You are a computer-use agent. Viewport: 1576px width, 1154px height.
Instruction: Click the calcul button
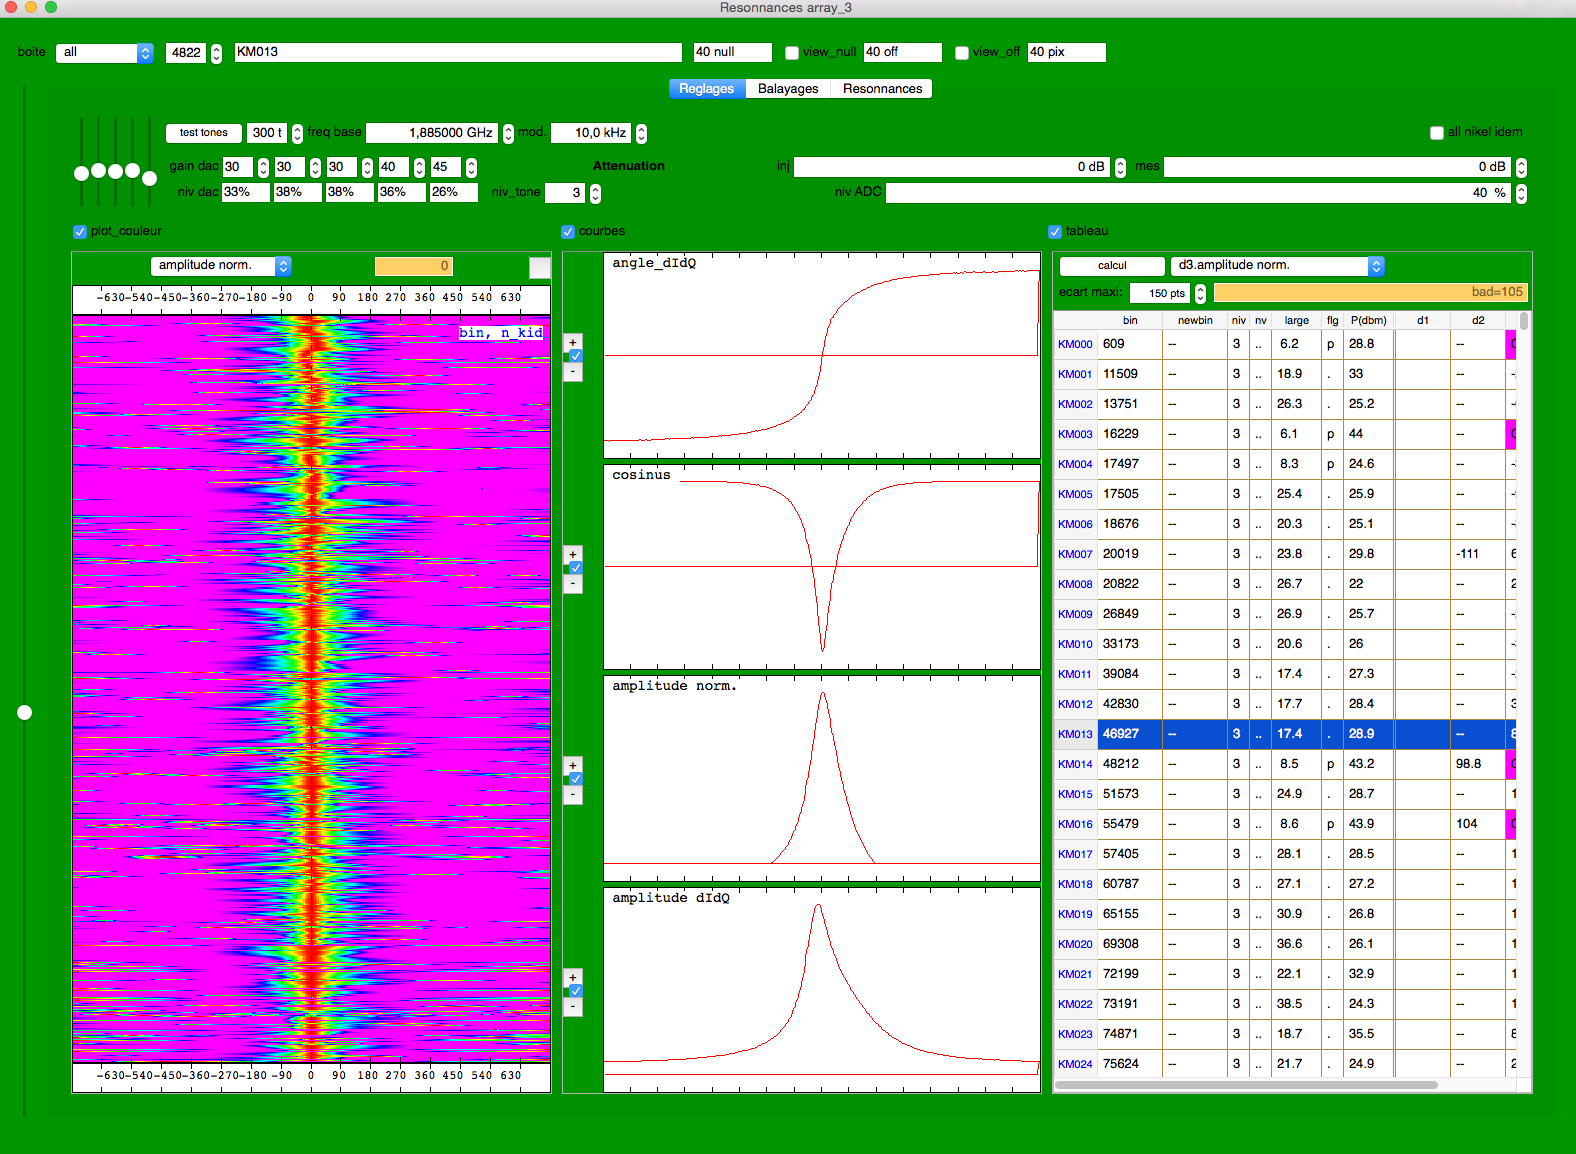tap(1112, 266)
